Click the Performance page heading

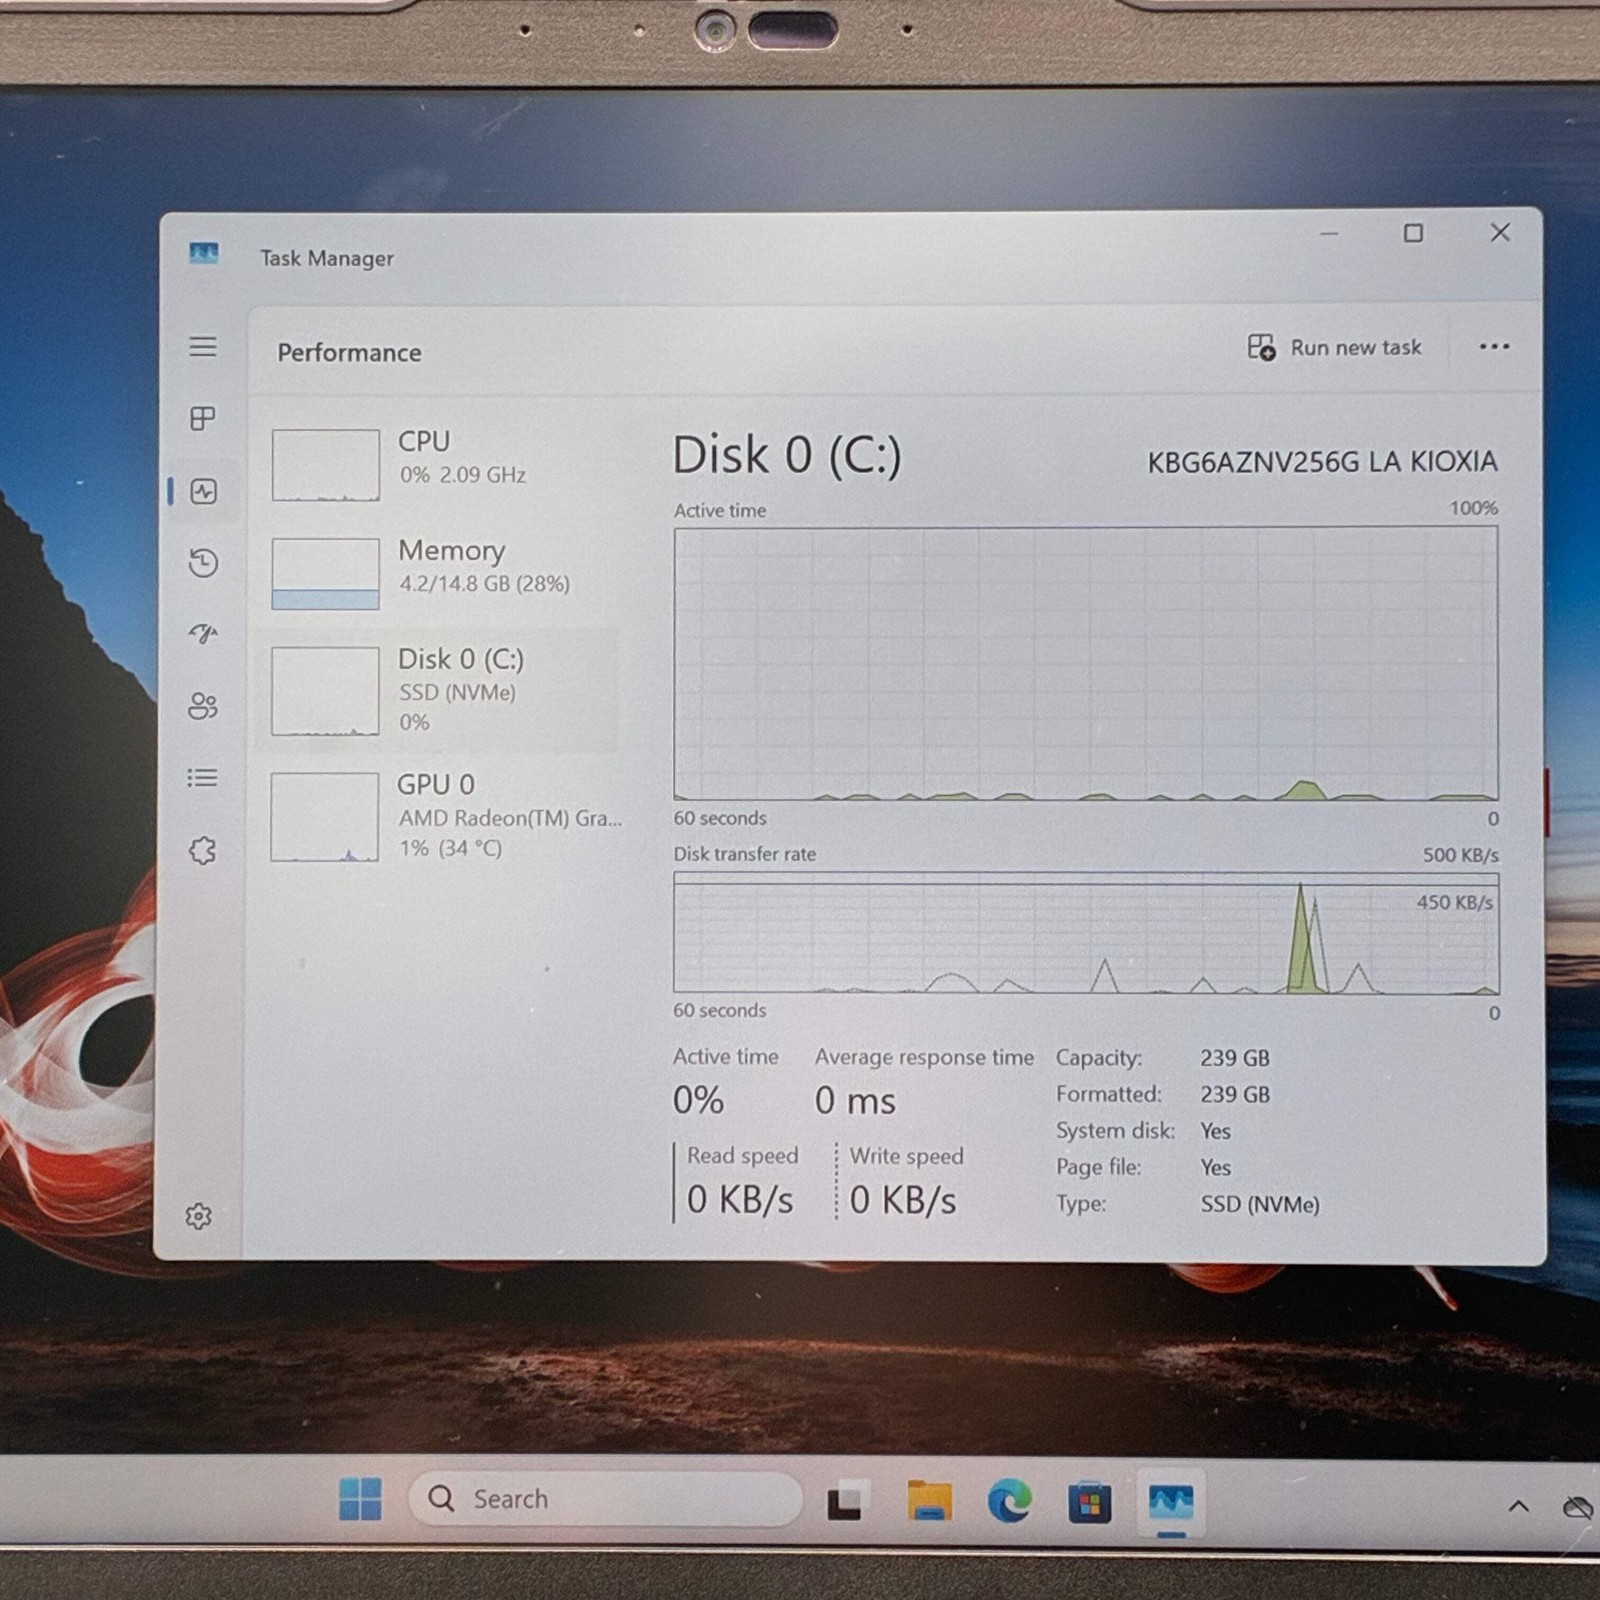tap(349, 353)
